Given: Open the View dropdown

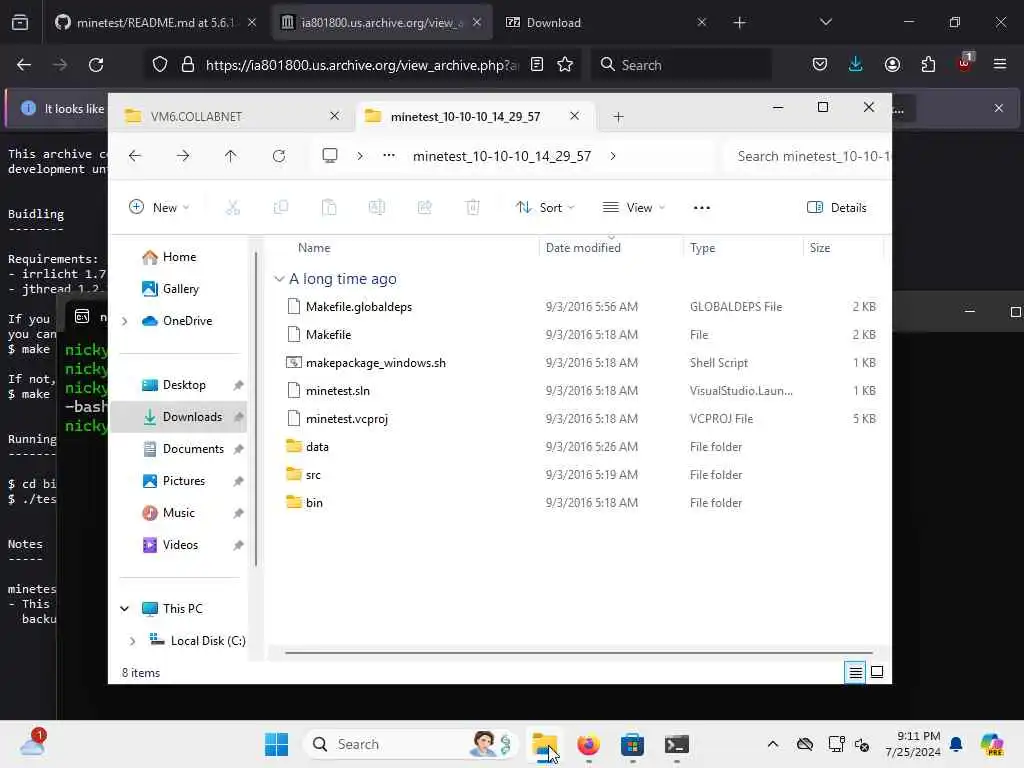Looking at the screenshot, I should point(633,208).
